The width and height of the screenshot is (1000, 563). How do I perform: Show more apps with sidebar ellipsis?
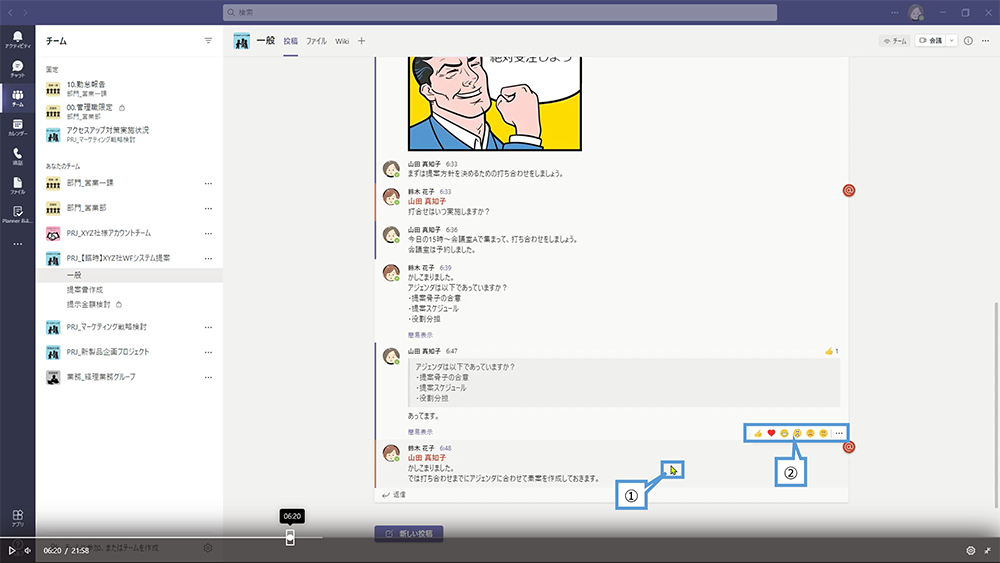click(17, 244)
